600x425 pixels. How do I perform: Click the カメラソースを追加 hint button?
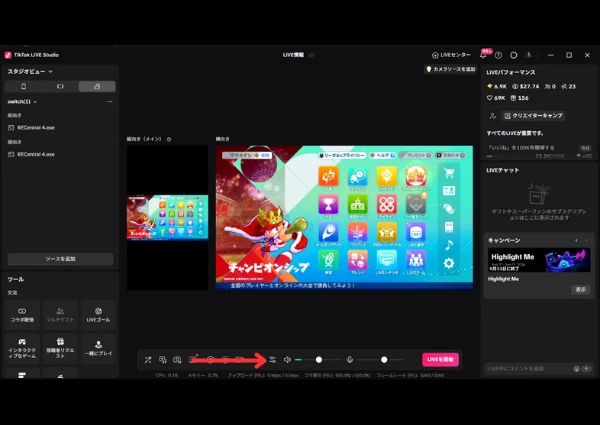450,69
